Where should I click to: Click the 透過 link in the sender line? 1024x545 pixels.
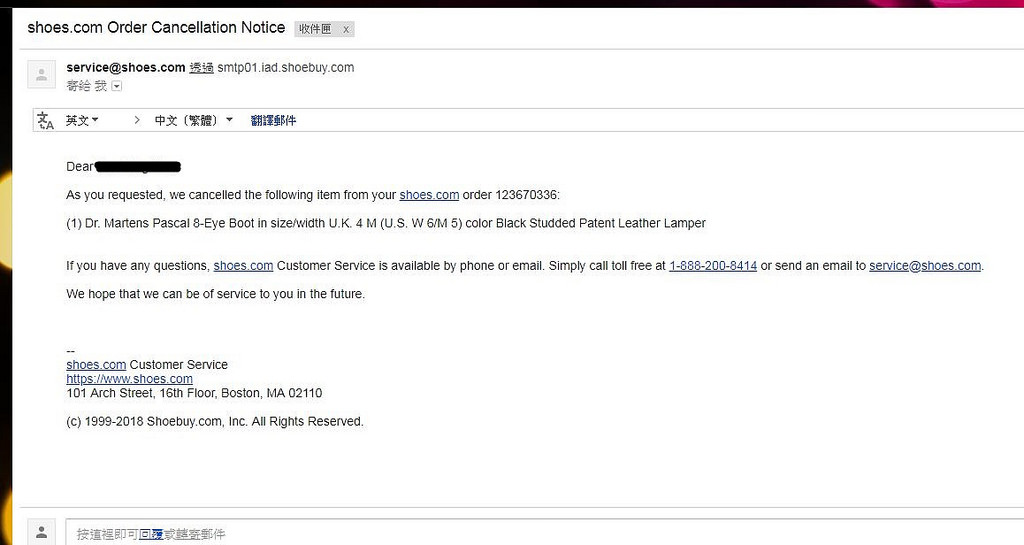coord(201,68)
